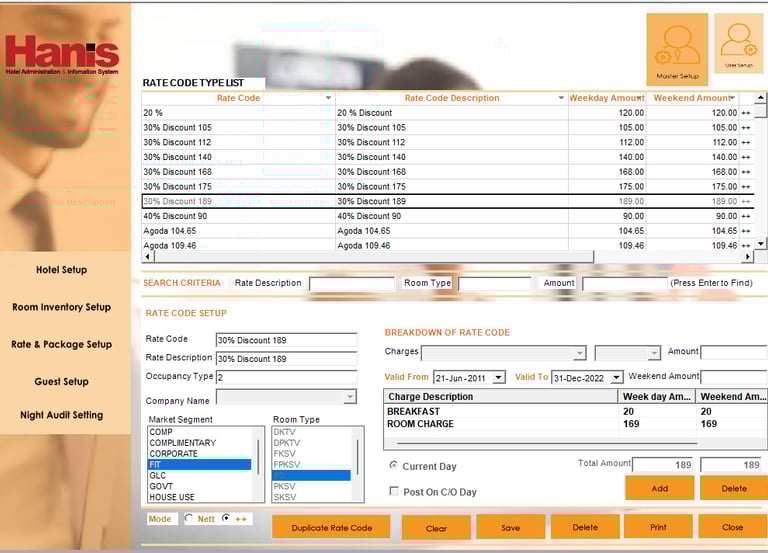Click the Clear button
This screenshot has height=553, width=768.
click(436, 528)
